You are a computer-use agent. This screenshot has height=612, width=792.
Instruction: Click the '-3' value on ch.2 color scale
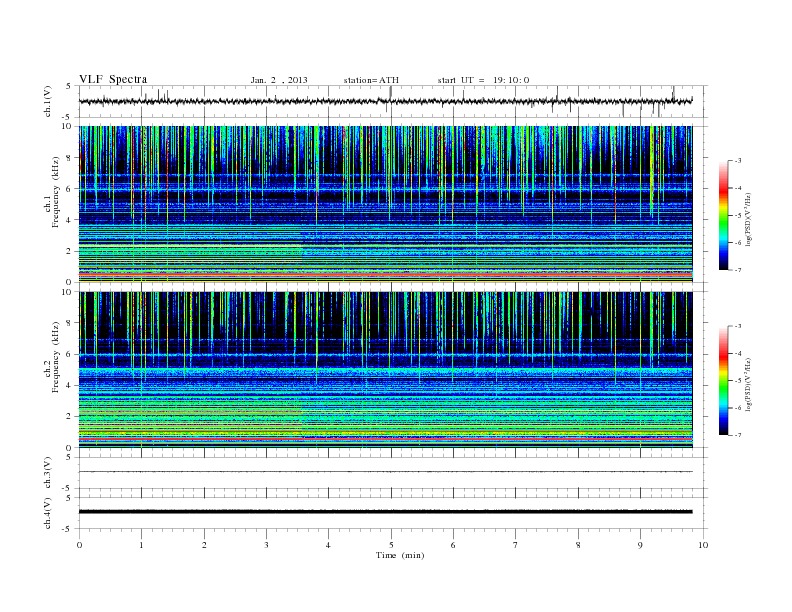(738, 326)
